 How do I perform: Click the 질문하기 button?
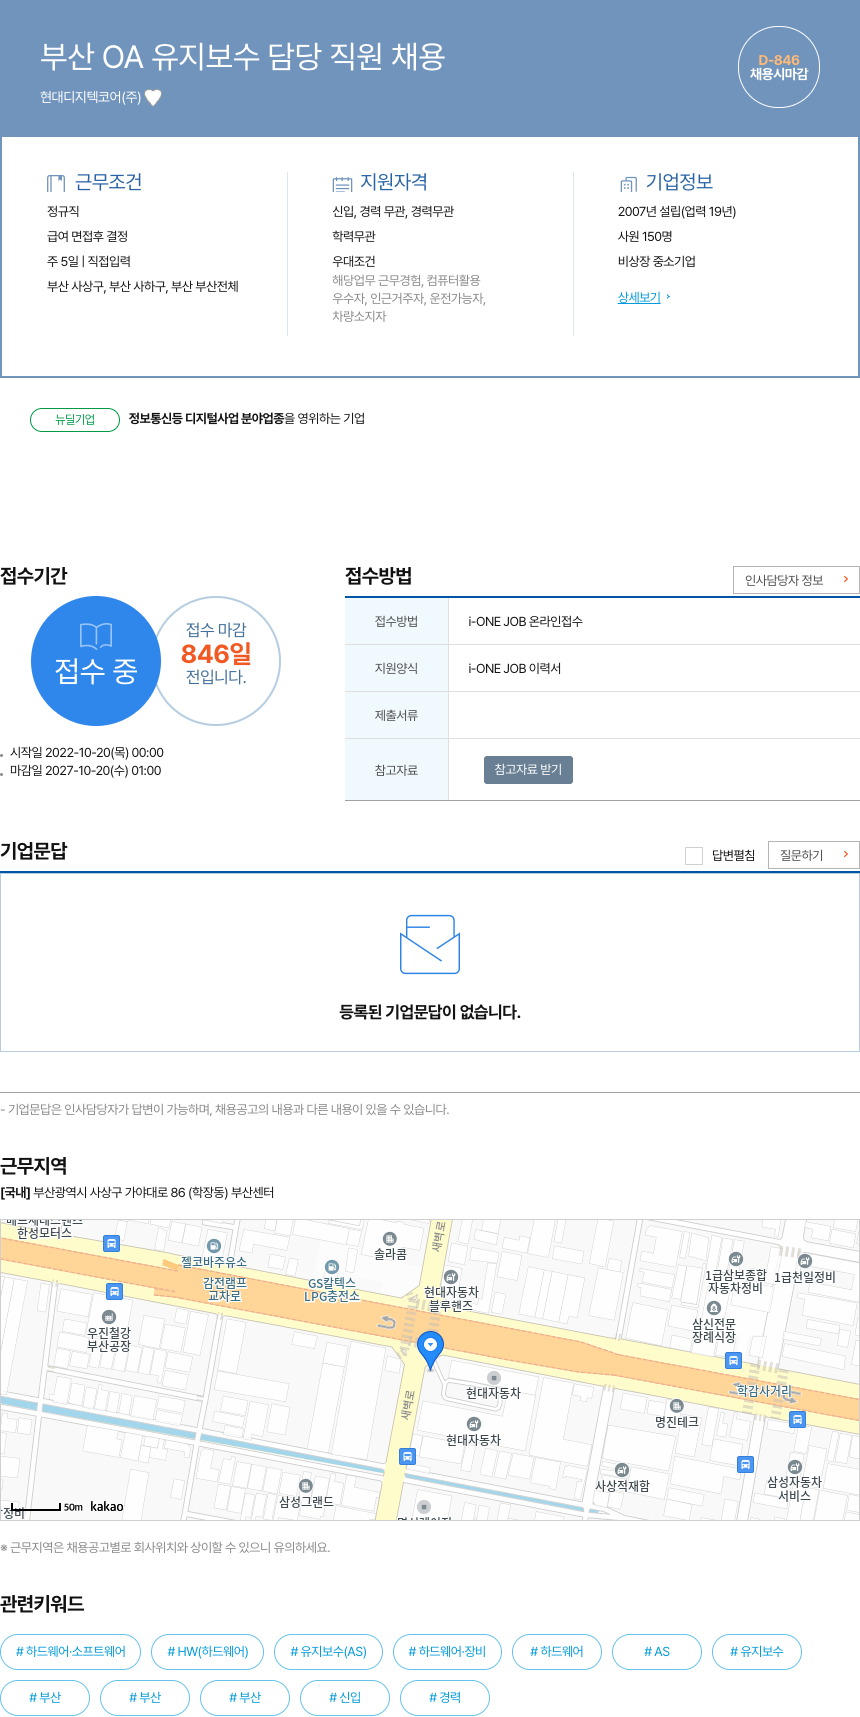tap(814, 855)
